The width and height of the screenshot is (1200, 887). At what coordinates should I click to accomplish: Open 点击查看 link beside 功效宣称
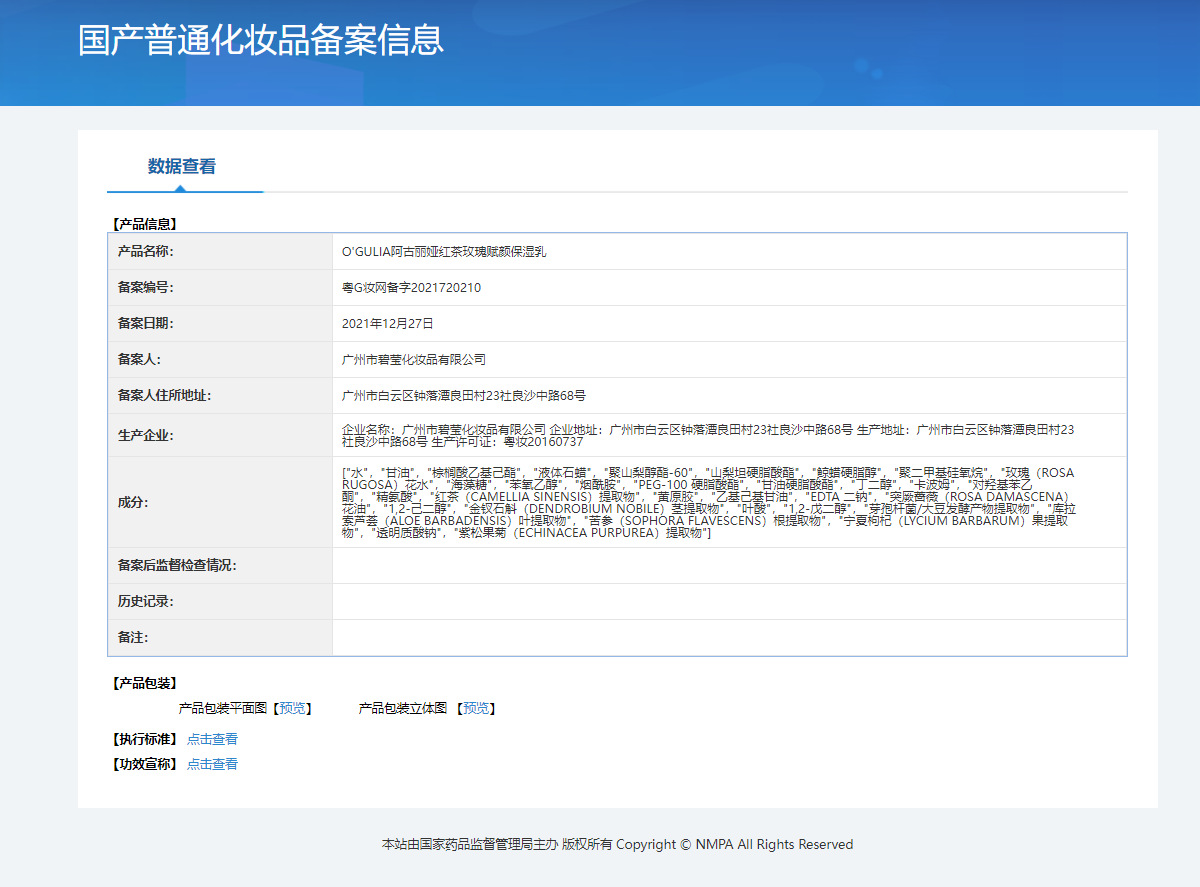coord(212,765)
